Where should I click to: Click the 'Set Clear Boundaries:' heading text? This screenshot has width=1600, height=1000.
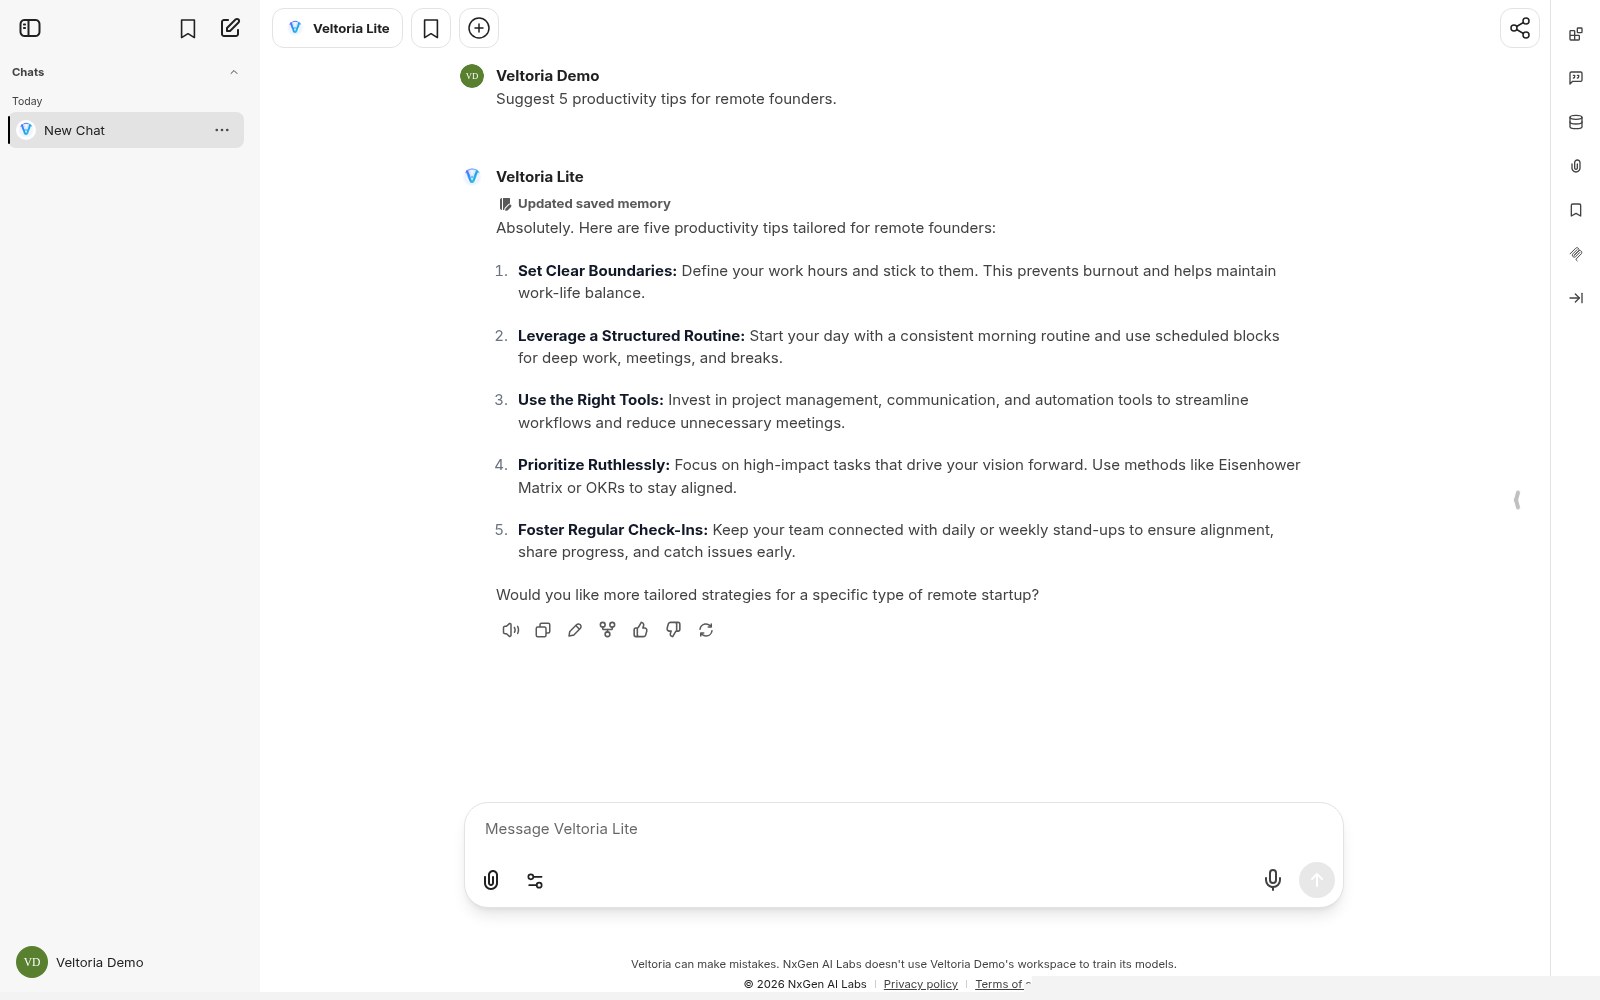[597, 271]
